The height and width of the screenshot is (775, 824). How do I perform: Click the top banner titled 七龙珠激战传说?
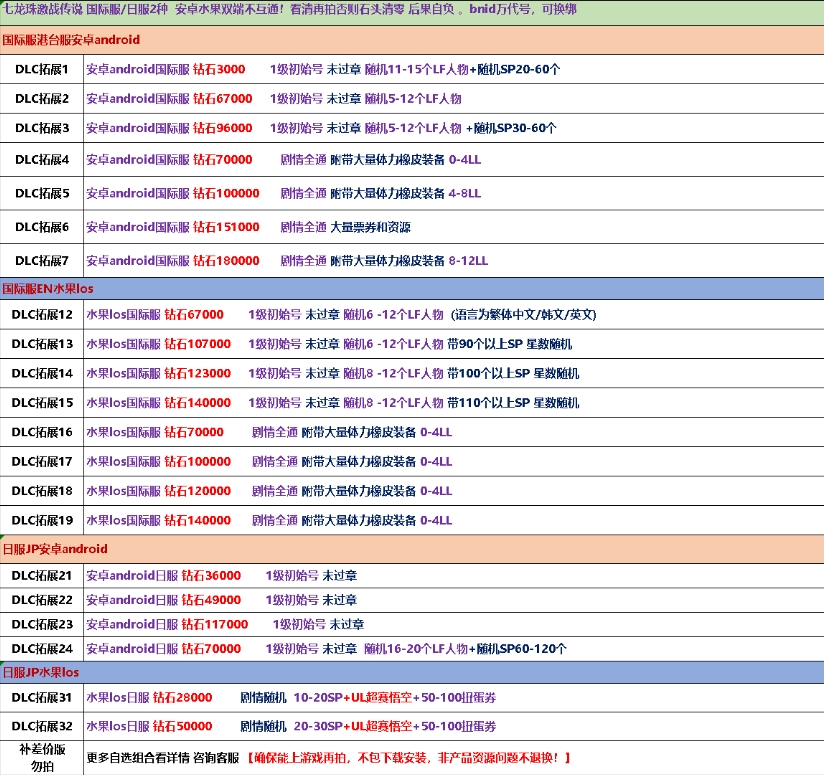(x=411, y=11)
